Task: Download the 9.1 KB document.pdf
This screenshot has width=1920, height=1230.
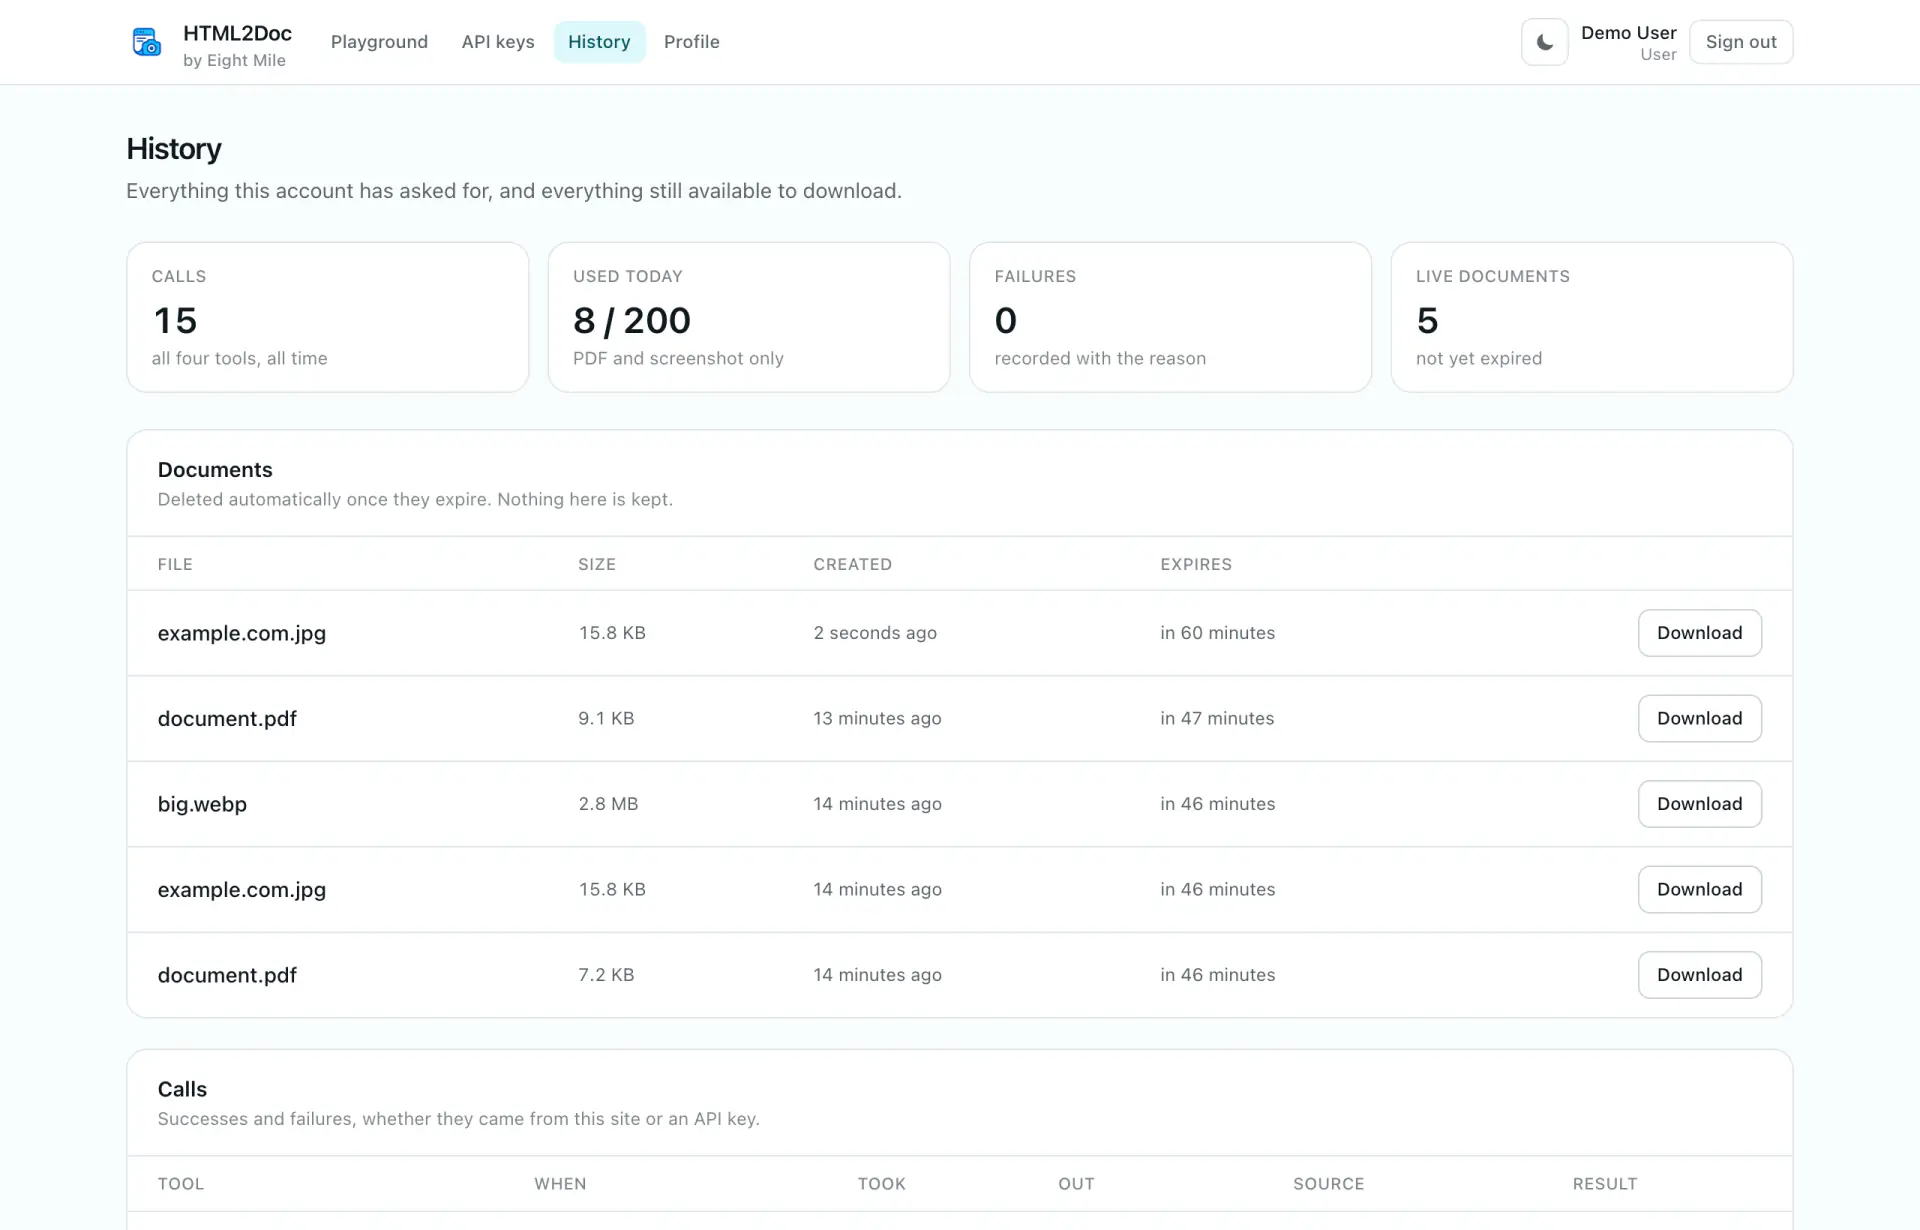Action: [x=1699, y=718]
